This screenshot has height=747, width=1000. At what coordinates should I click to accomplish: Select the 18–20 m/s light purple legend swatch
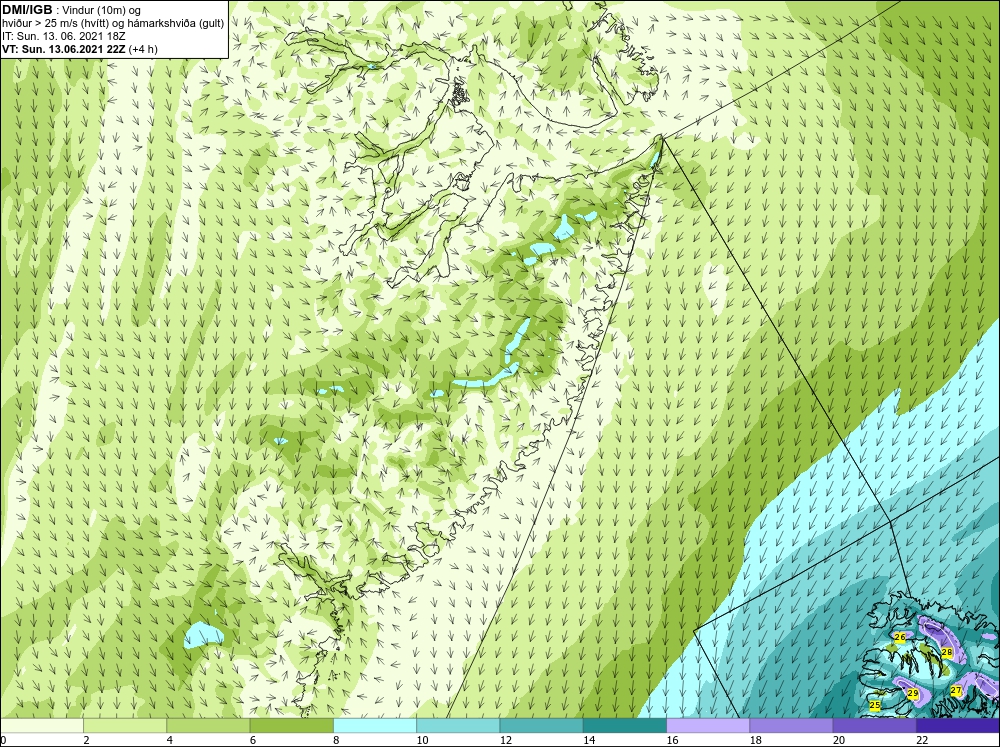(791, 726)
